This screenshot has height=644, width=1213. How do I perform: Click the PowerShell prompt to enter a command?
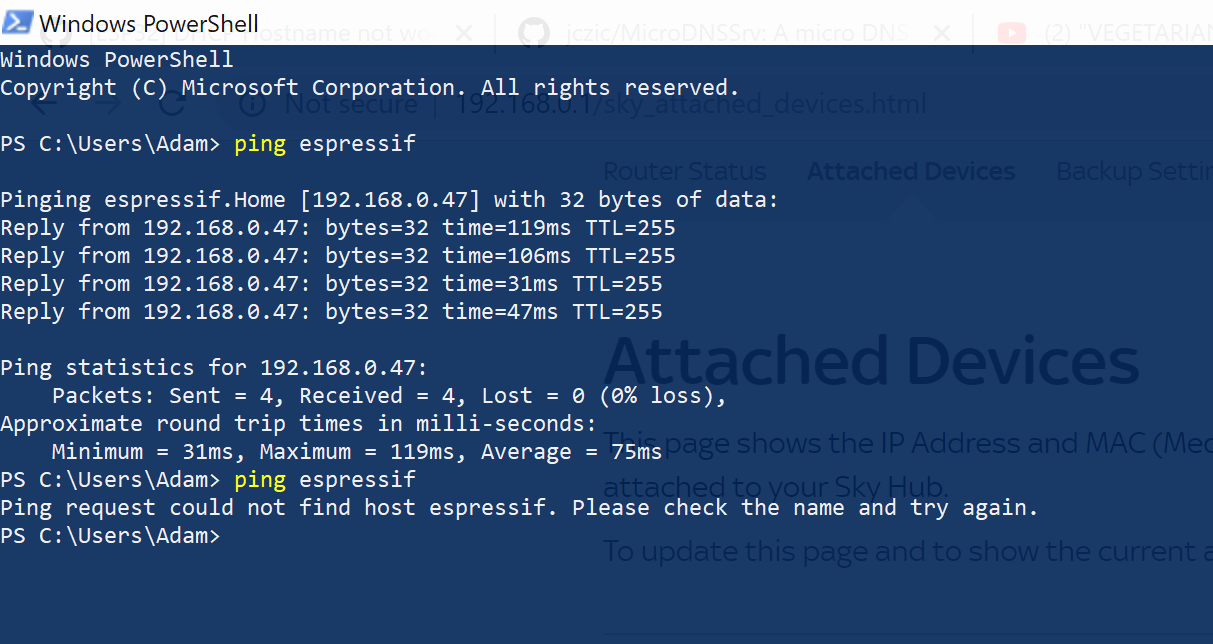click(x=240, y=535)
